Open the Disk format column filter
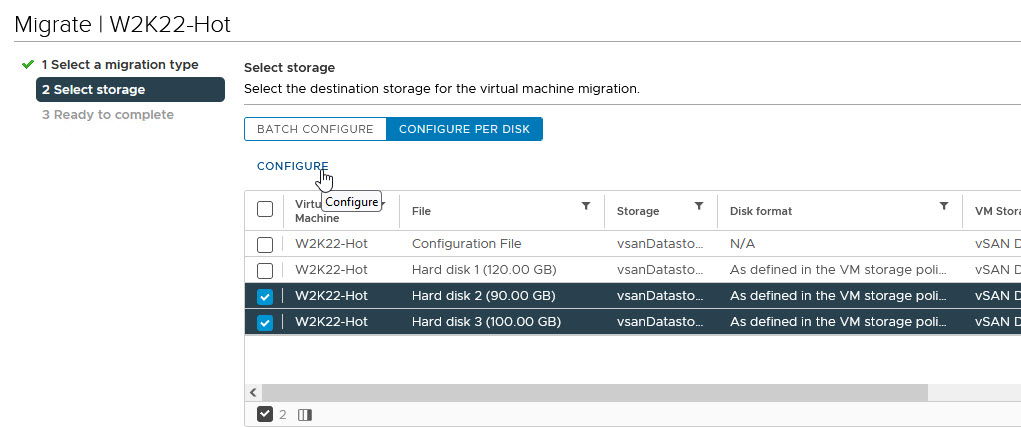 click(x=943, y=206)
